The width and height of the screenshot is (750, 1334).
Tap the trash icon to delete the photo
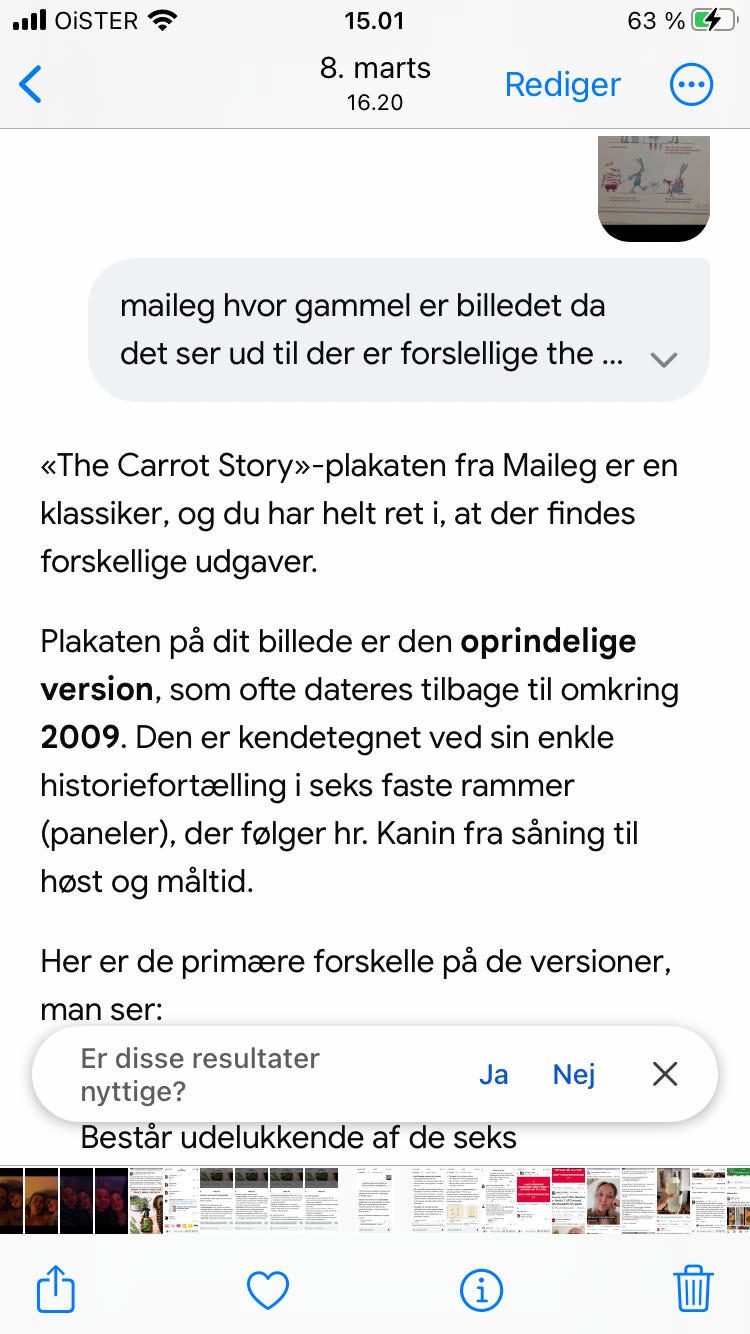tap(695, 1289)
